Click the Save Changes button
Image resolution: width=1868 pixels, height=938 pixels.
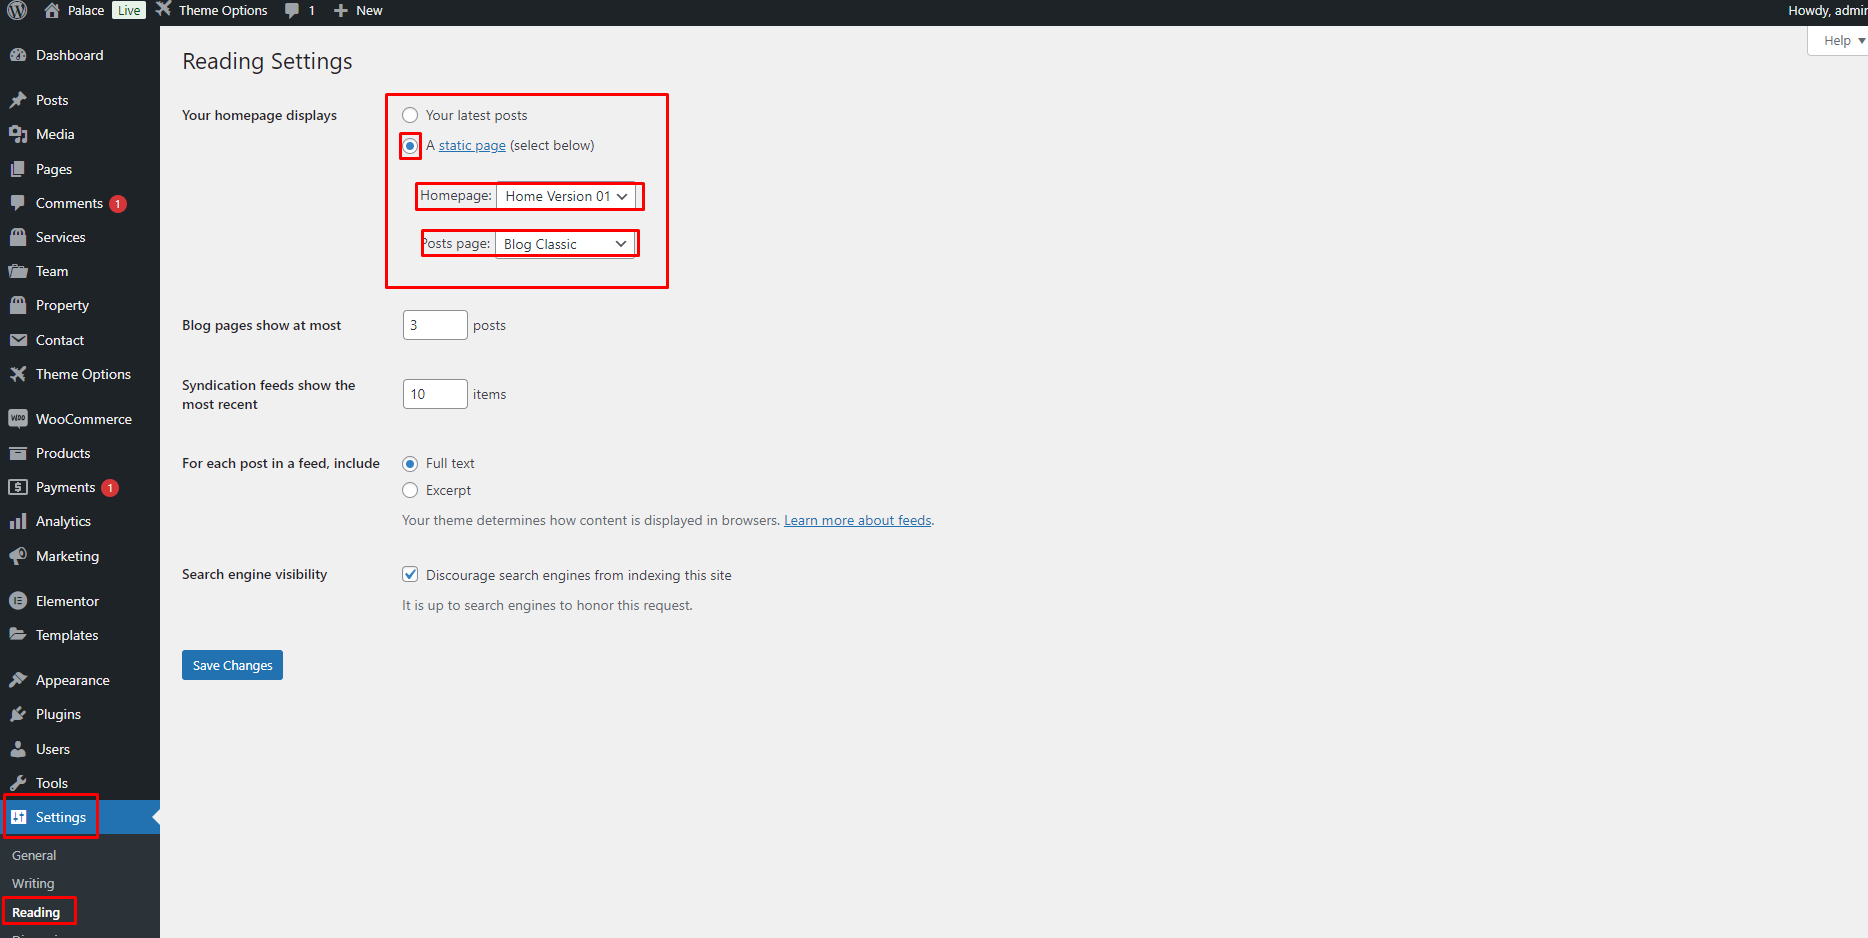point(232,665)
